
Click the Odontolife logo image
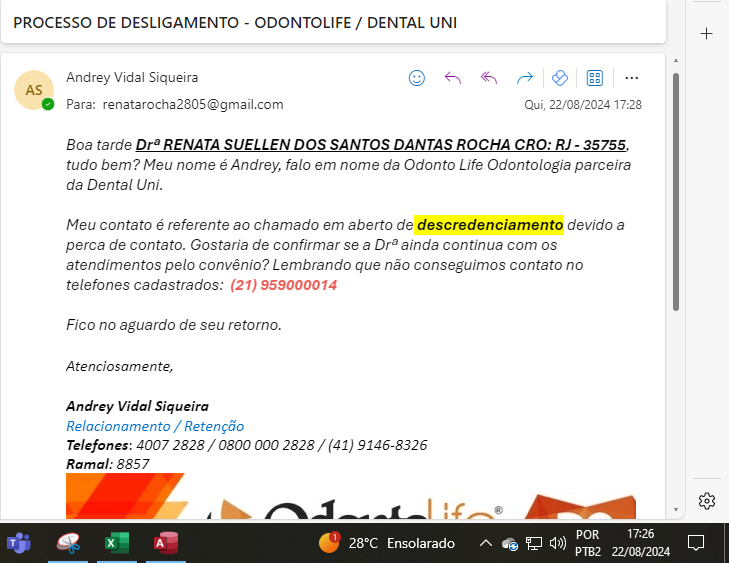tap(351, 496)
